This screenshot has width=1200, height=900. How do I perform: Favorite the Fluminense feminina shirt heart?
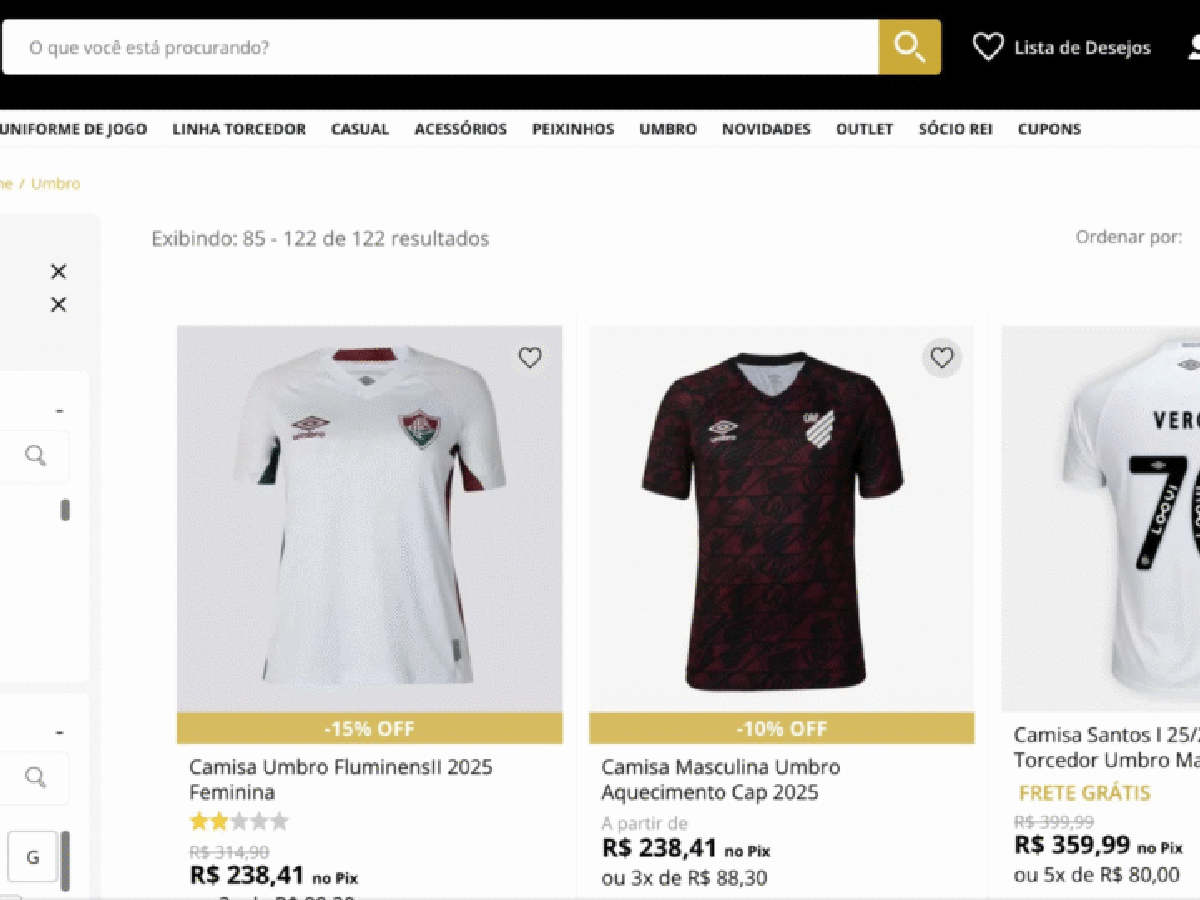[x=530, y=357]
